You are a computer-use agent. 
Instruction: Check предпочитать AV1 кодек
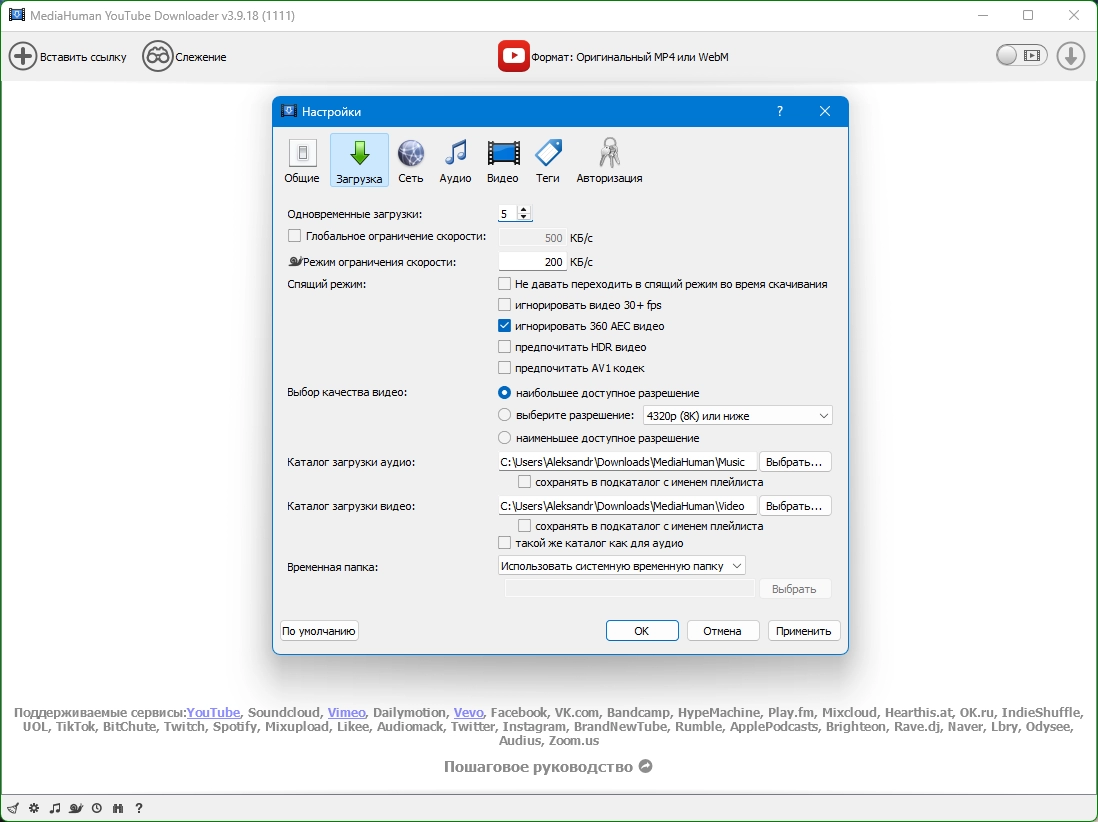[504, 368]
